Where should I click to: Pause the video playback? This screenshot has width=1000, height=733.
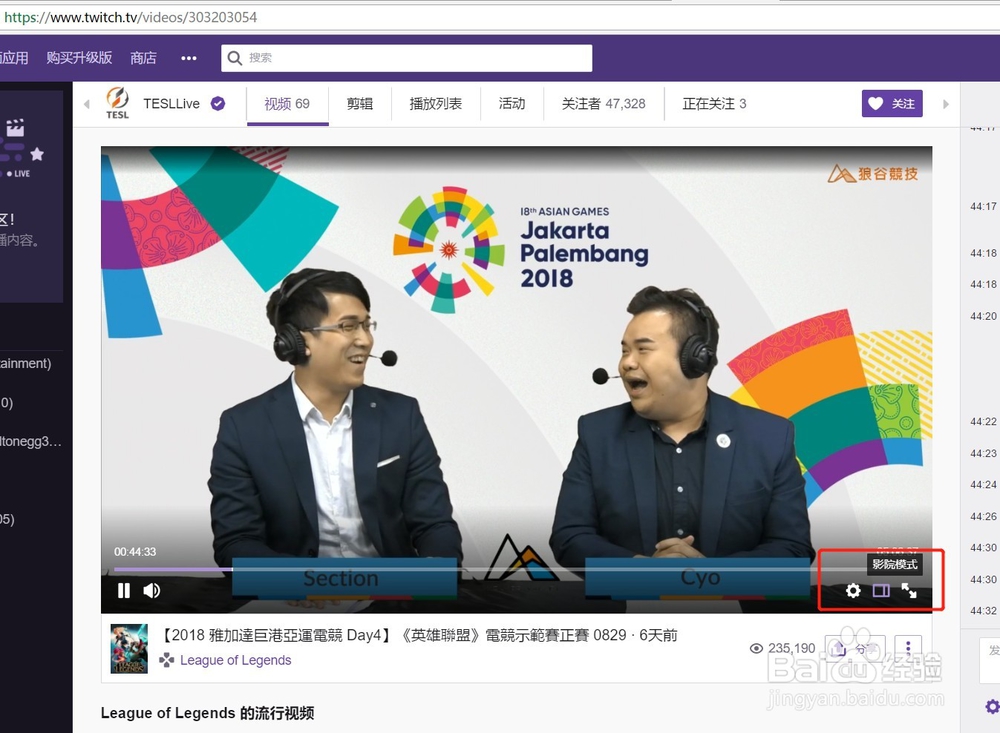pyautogui.click(x=124, y=591)
